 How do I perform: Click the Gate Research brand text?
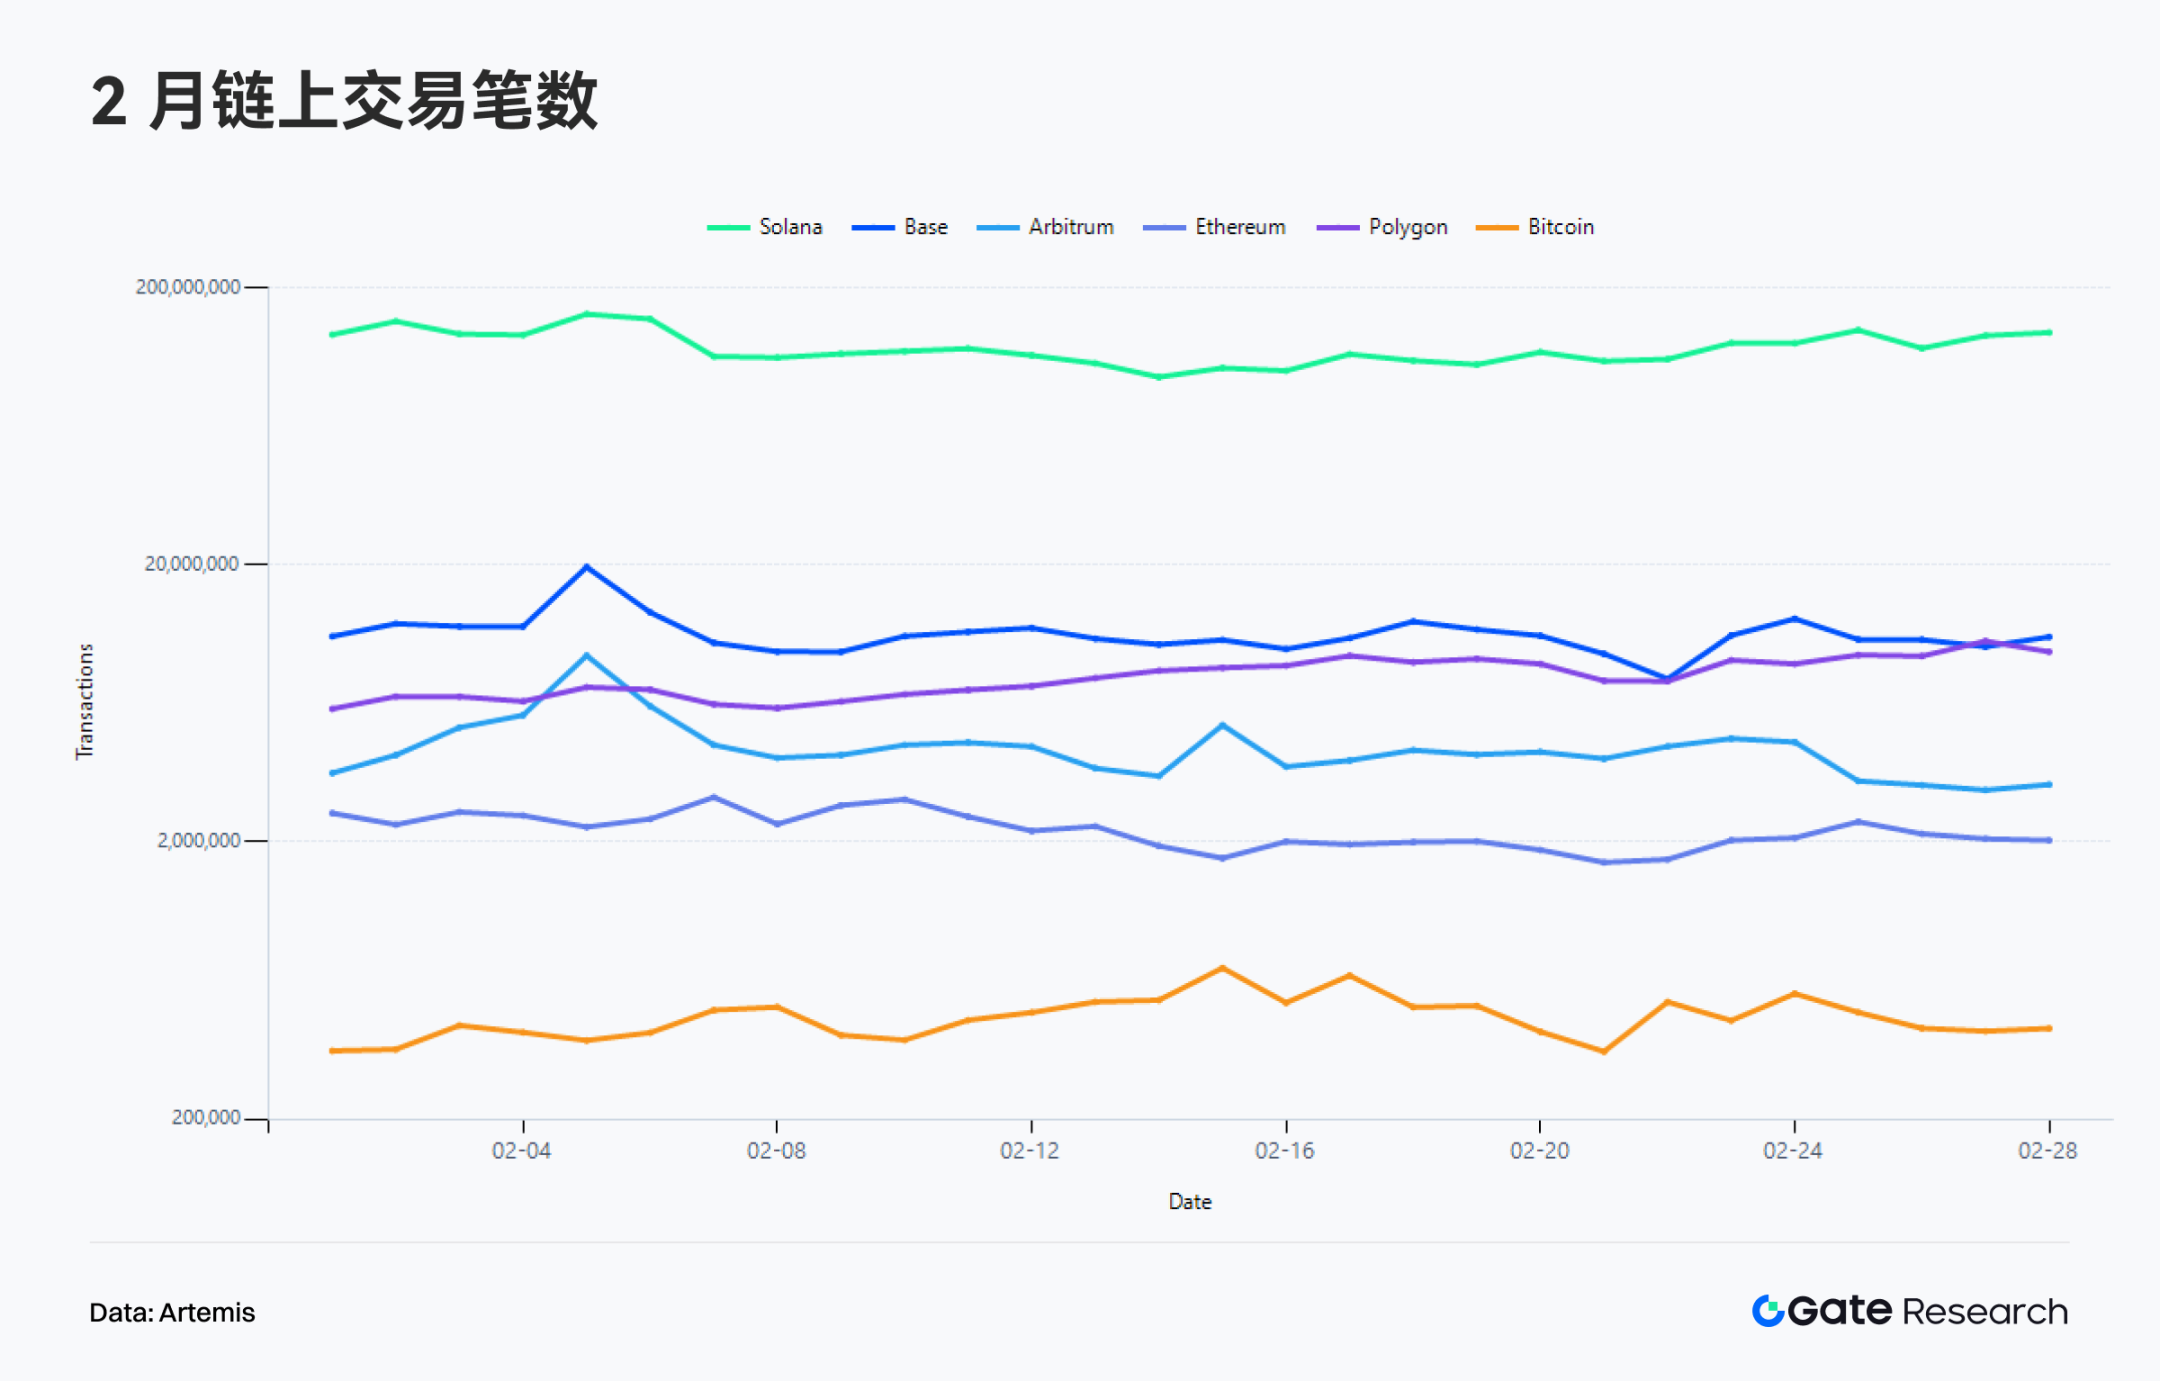pos(1927,1311)
